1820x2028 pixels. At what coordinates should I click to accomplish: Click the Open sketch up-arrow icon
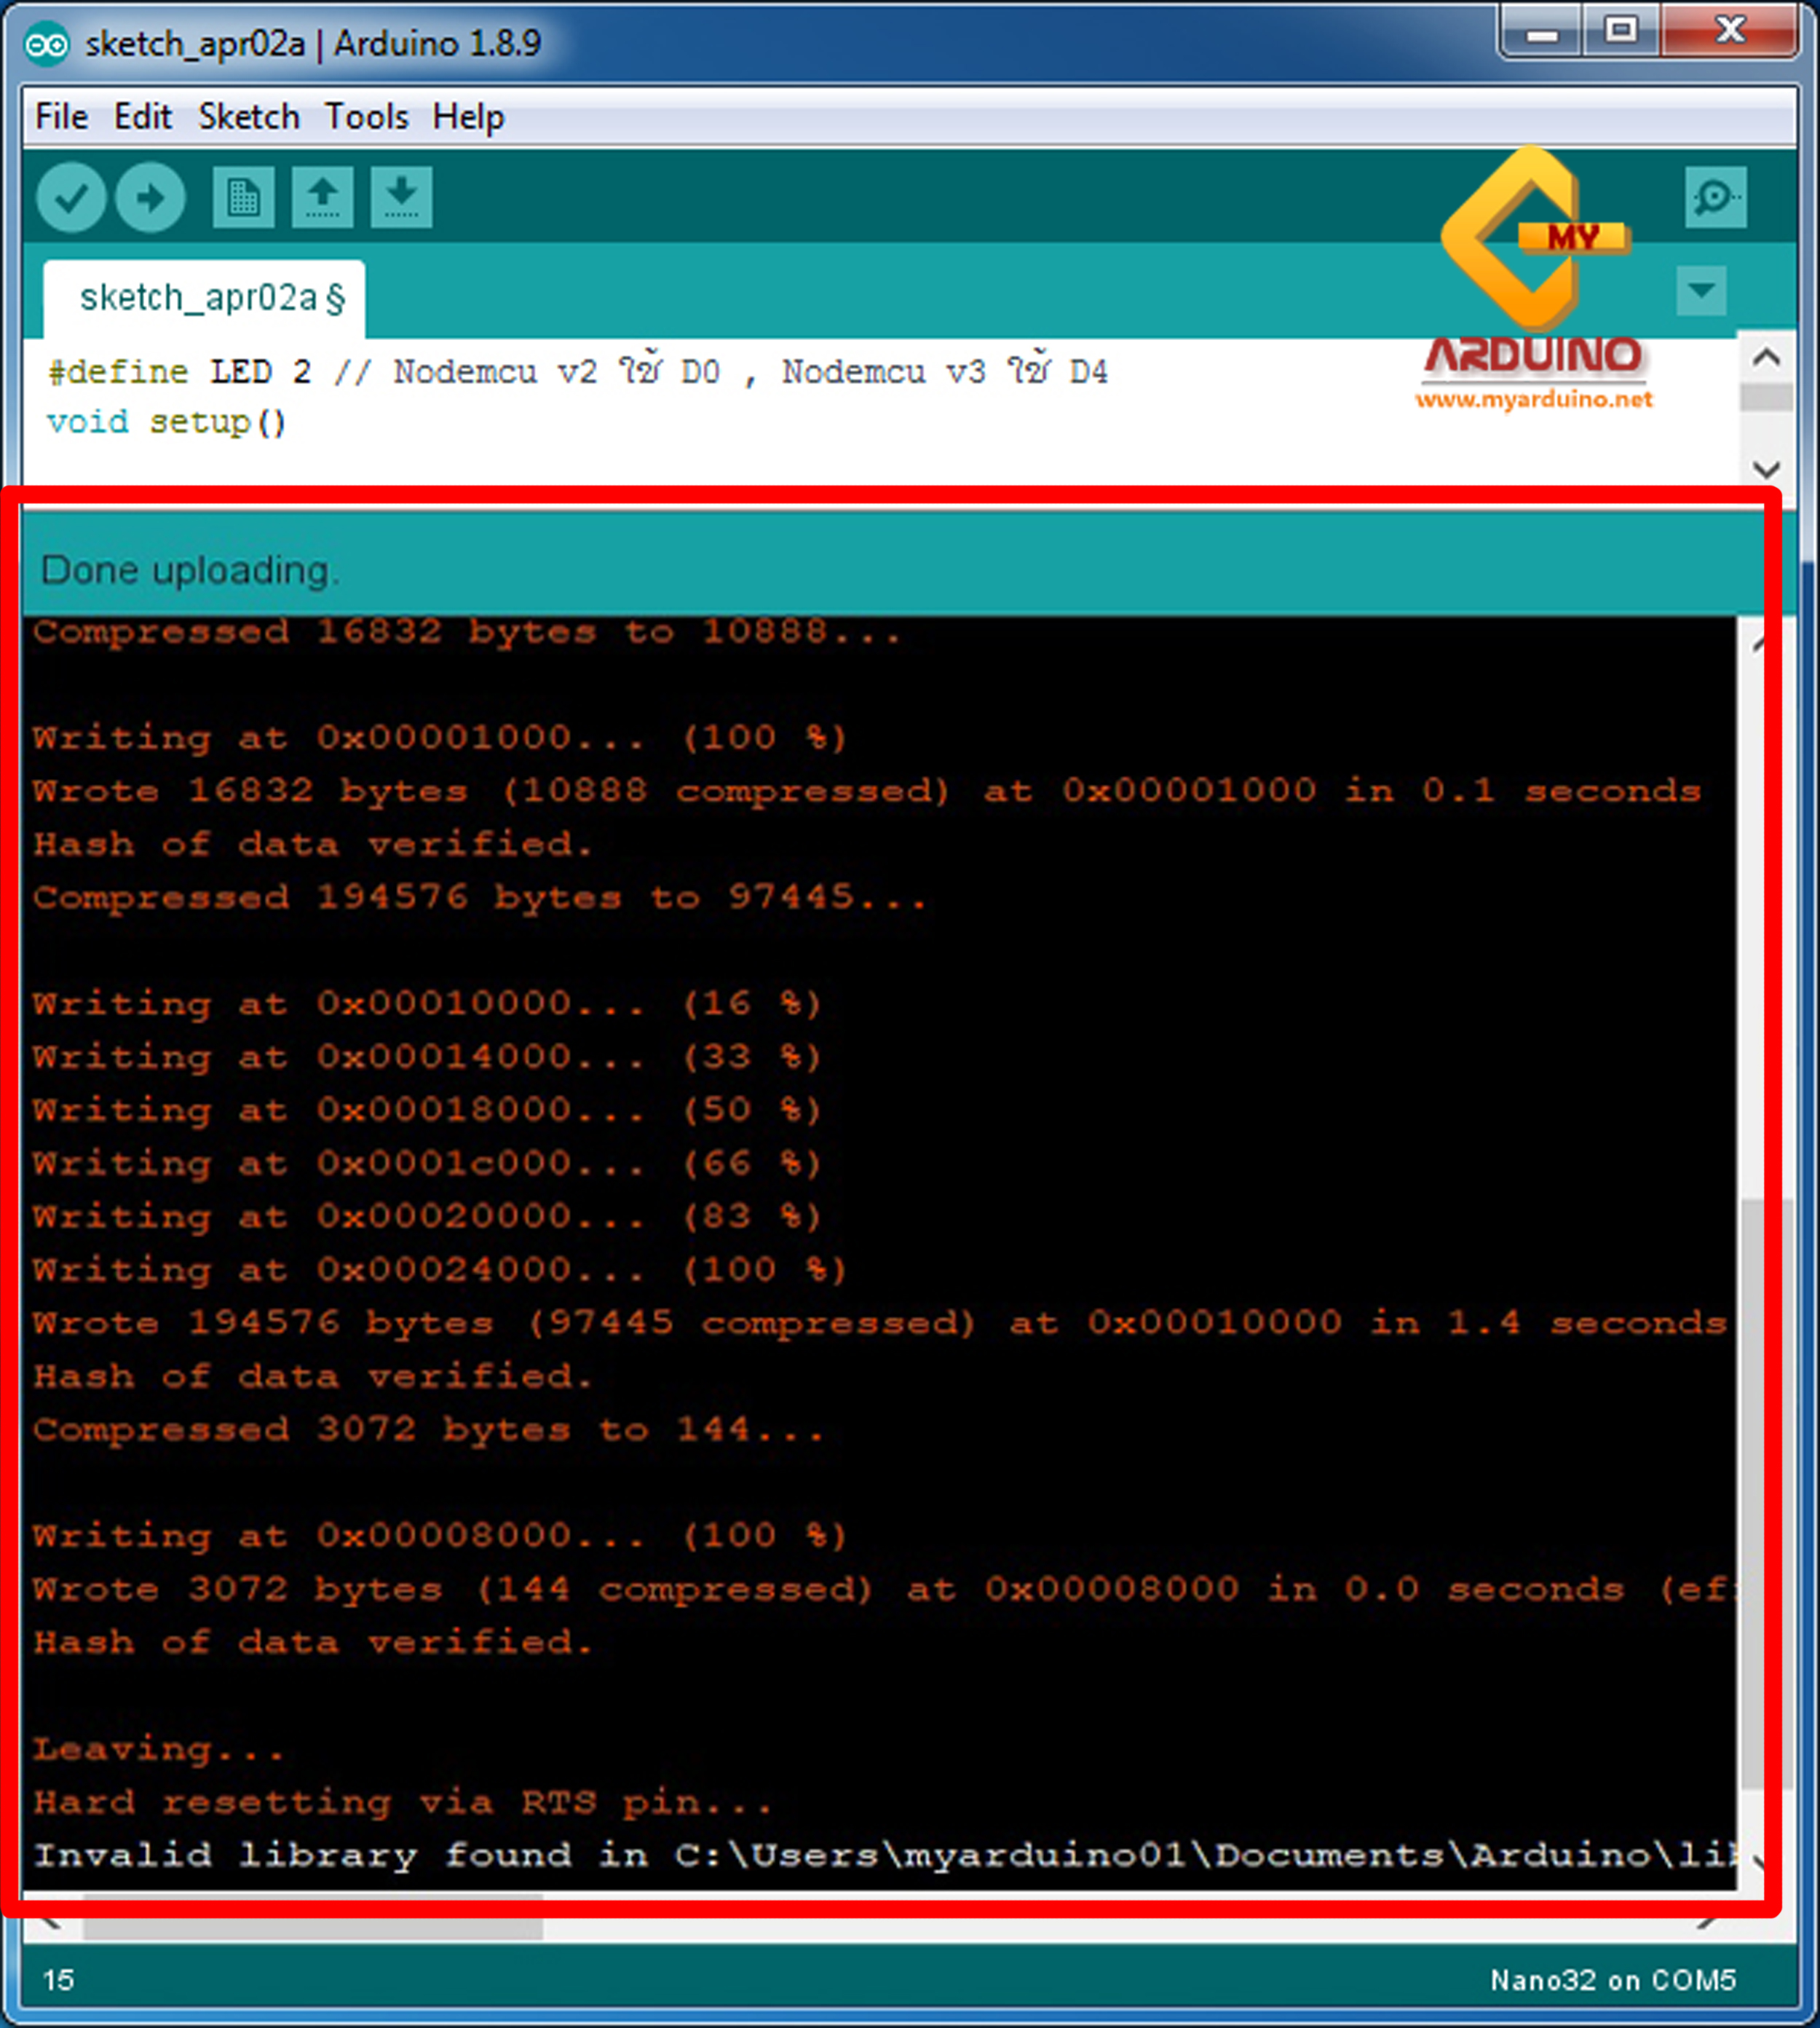tap(322, 197)
